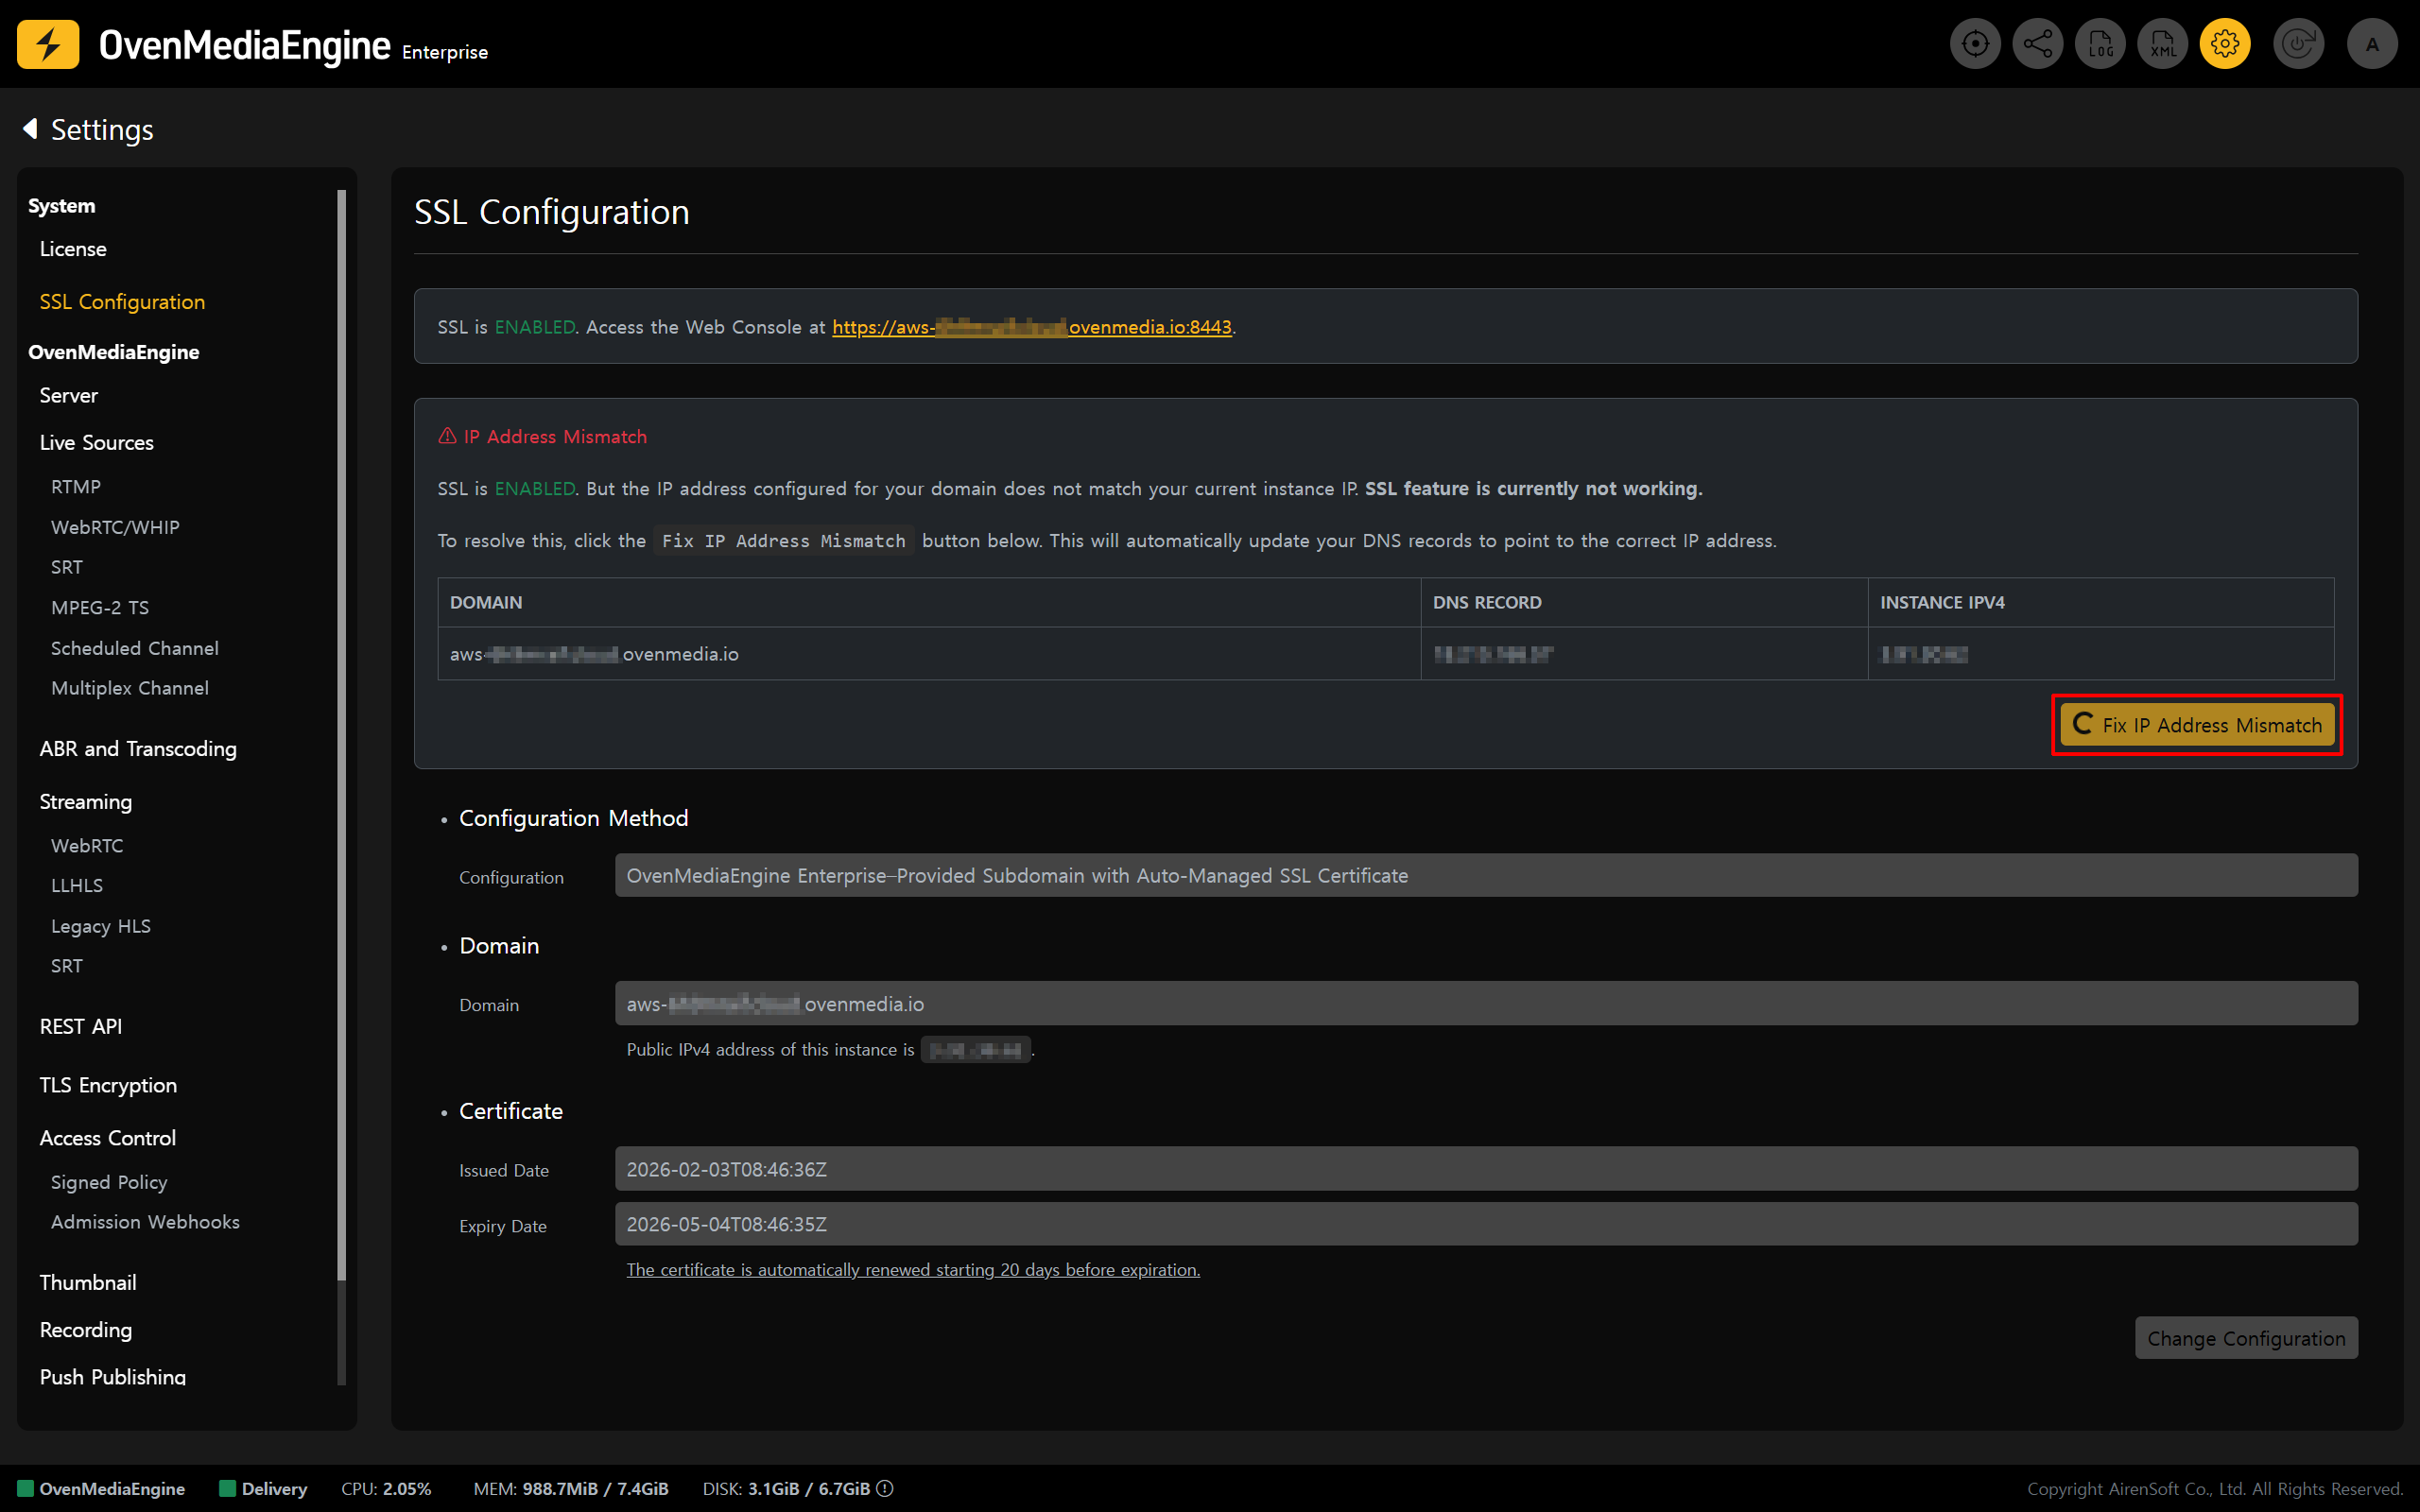Click the restart power icon
The width and height of the screenshot is (2420, 1512).
click(2298, 44)
